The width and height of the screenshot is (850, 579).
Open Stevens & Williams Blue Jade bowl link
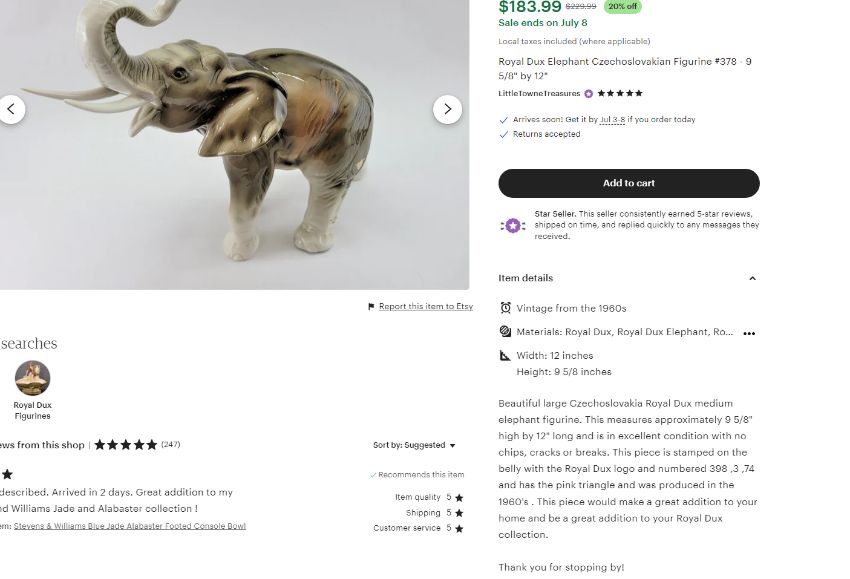click(x=130, y=526)
